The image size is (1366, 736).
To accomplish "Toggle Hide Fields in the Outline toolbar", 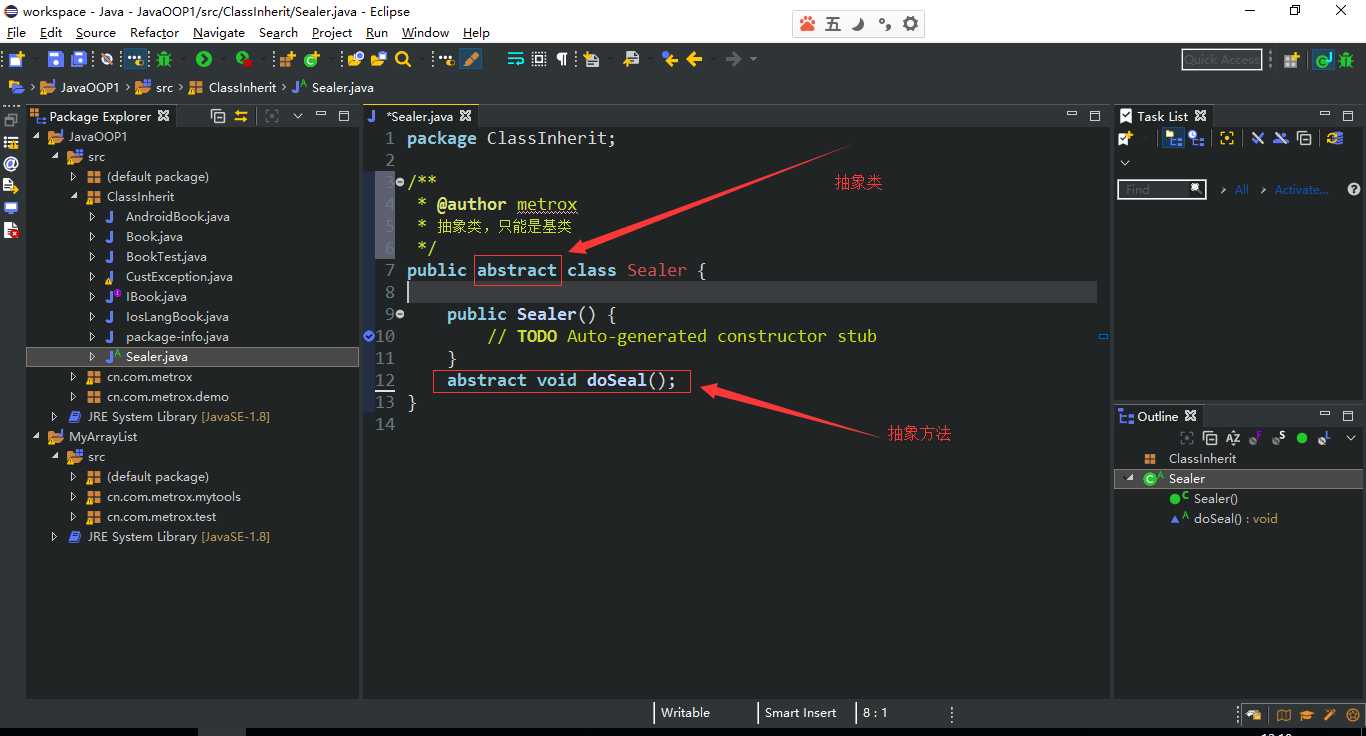I will coord(1256,438).
